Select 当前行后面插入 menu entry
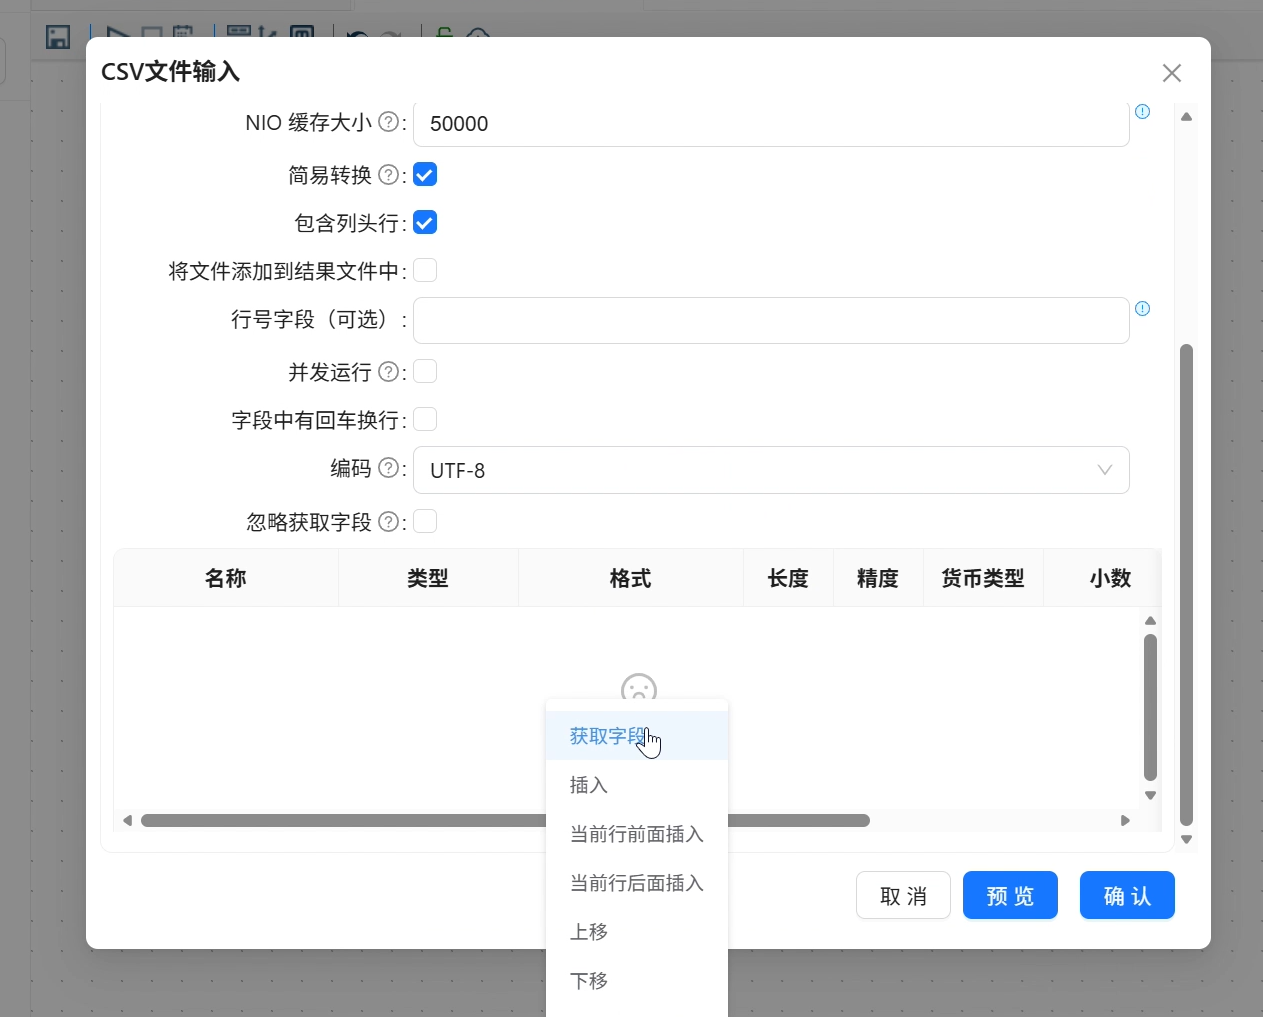This screenshot has width=1263, height=1017. pyautogui.click(x=637, y=883)
